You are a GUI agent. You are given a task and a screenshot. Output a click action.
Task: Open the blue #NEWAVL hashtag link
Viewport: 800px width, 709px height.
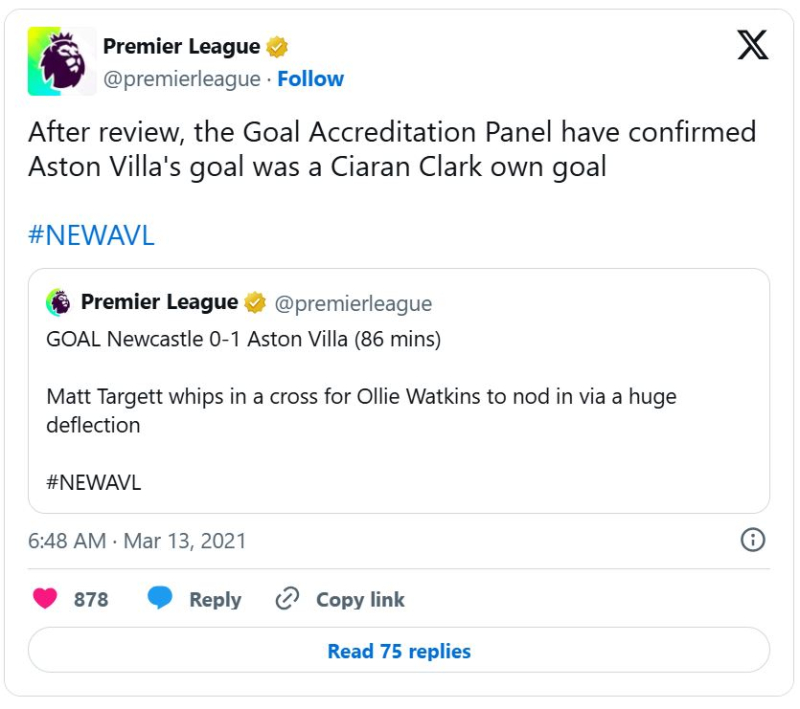pos(91,235)
